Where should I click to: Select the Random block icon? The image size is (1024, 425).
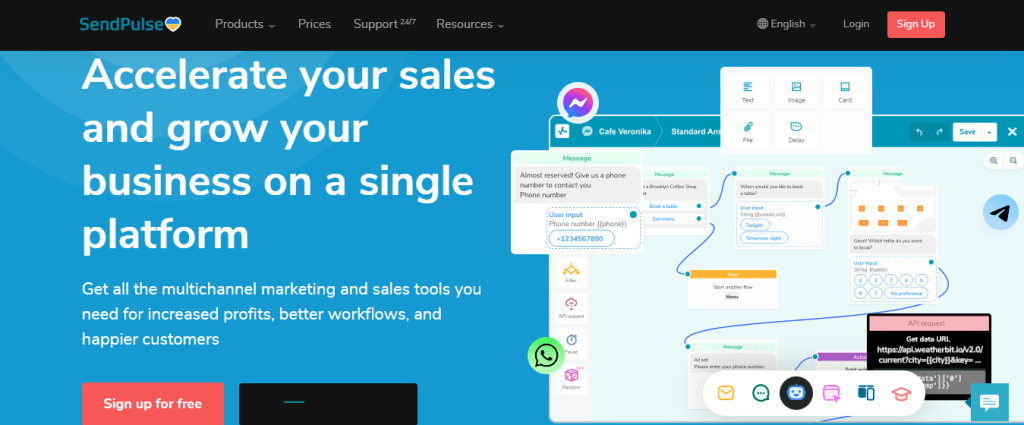tap(571, 379)
